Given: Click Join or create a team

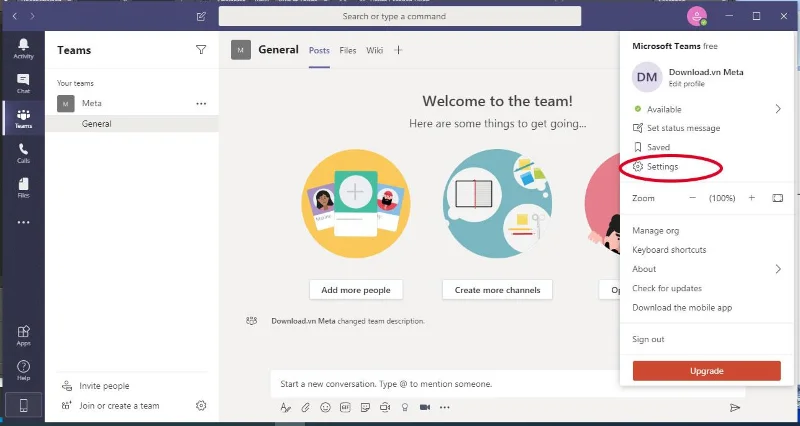Looking at the screenshot, I should tap(119, 406).
